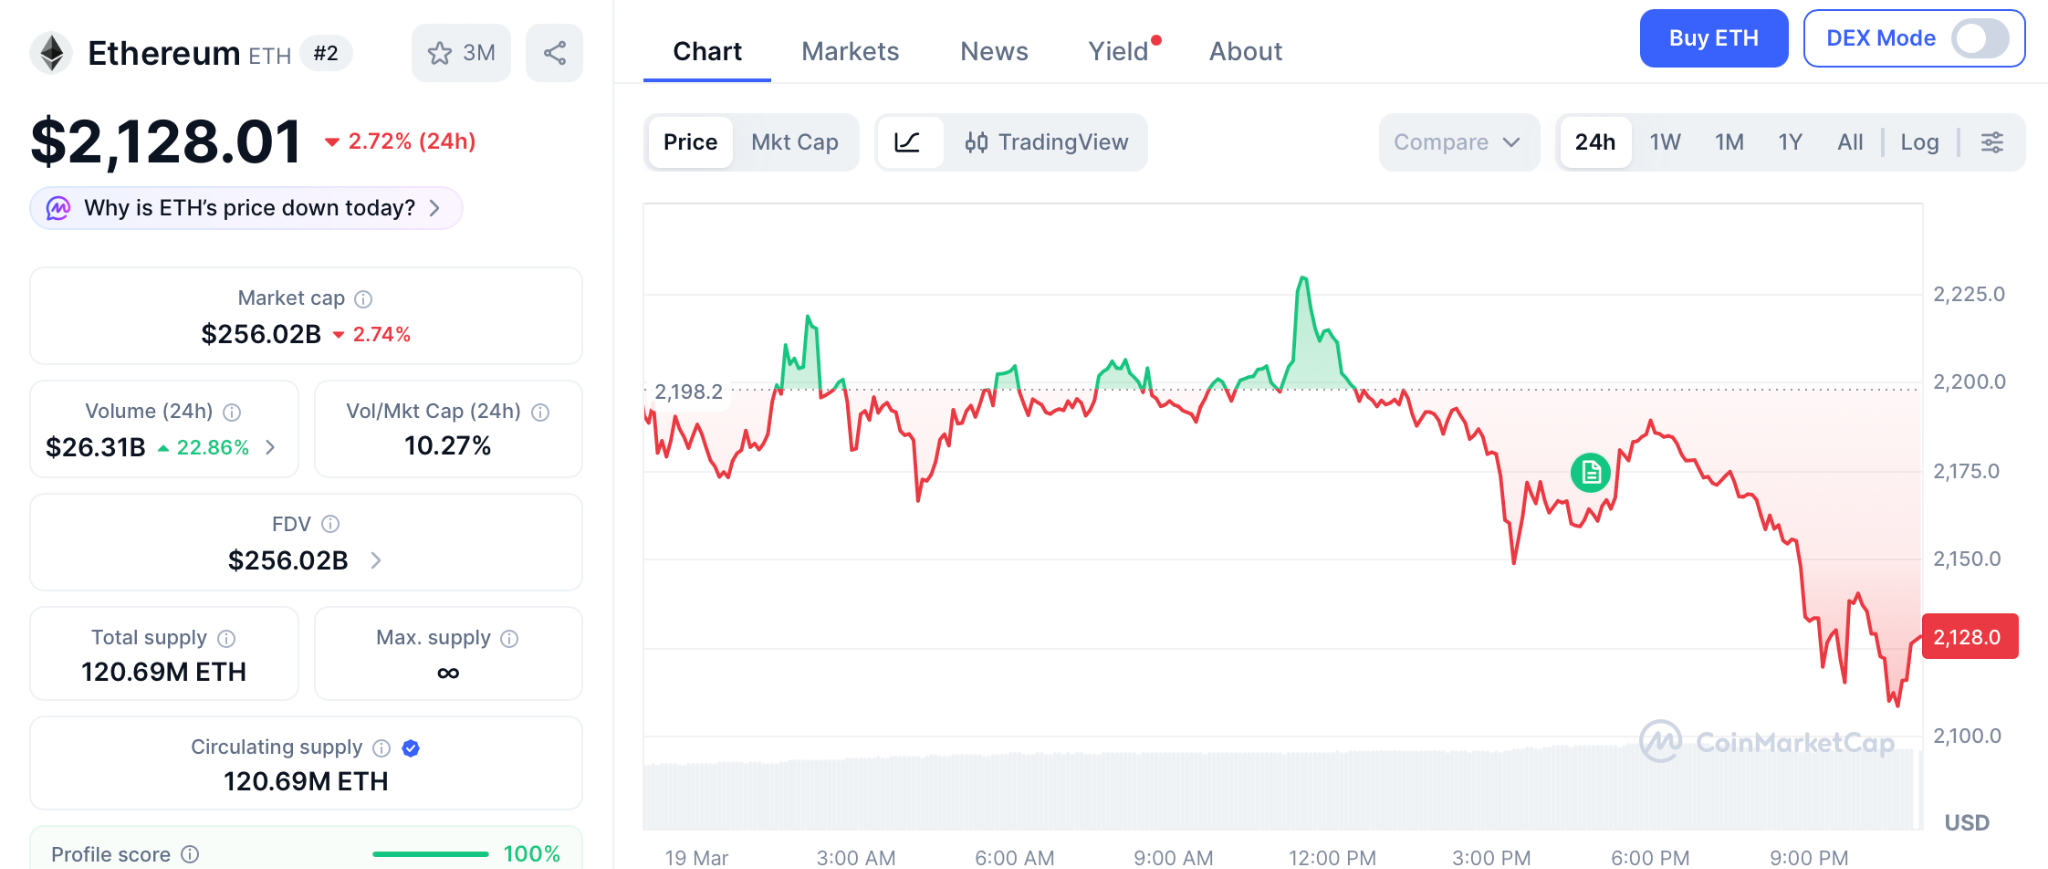Click the FDV info icon
This screenshot has height=869, width=2048.
pos(331,524)
